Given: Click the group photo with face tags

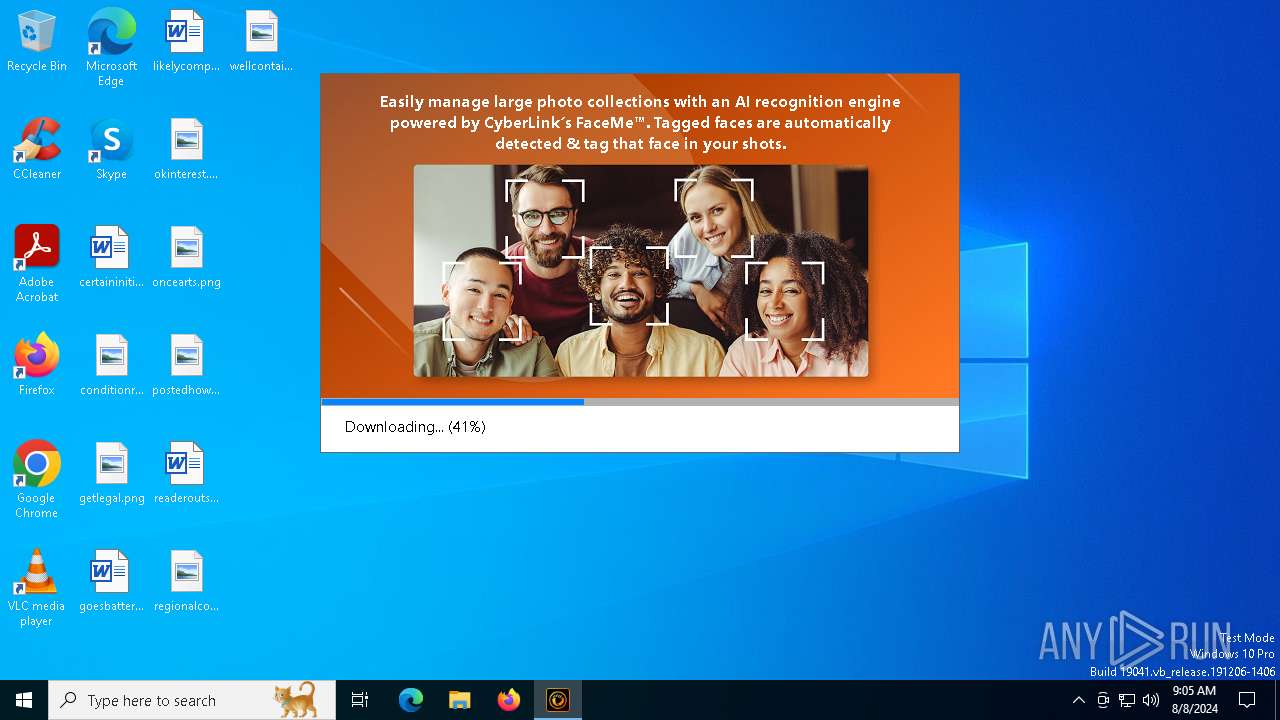Looking at the screenshot, I should [641, 271].
